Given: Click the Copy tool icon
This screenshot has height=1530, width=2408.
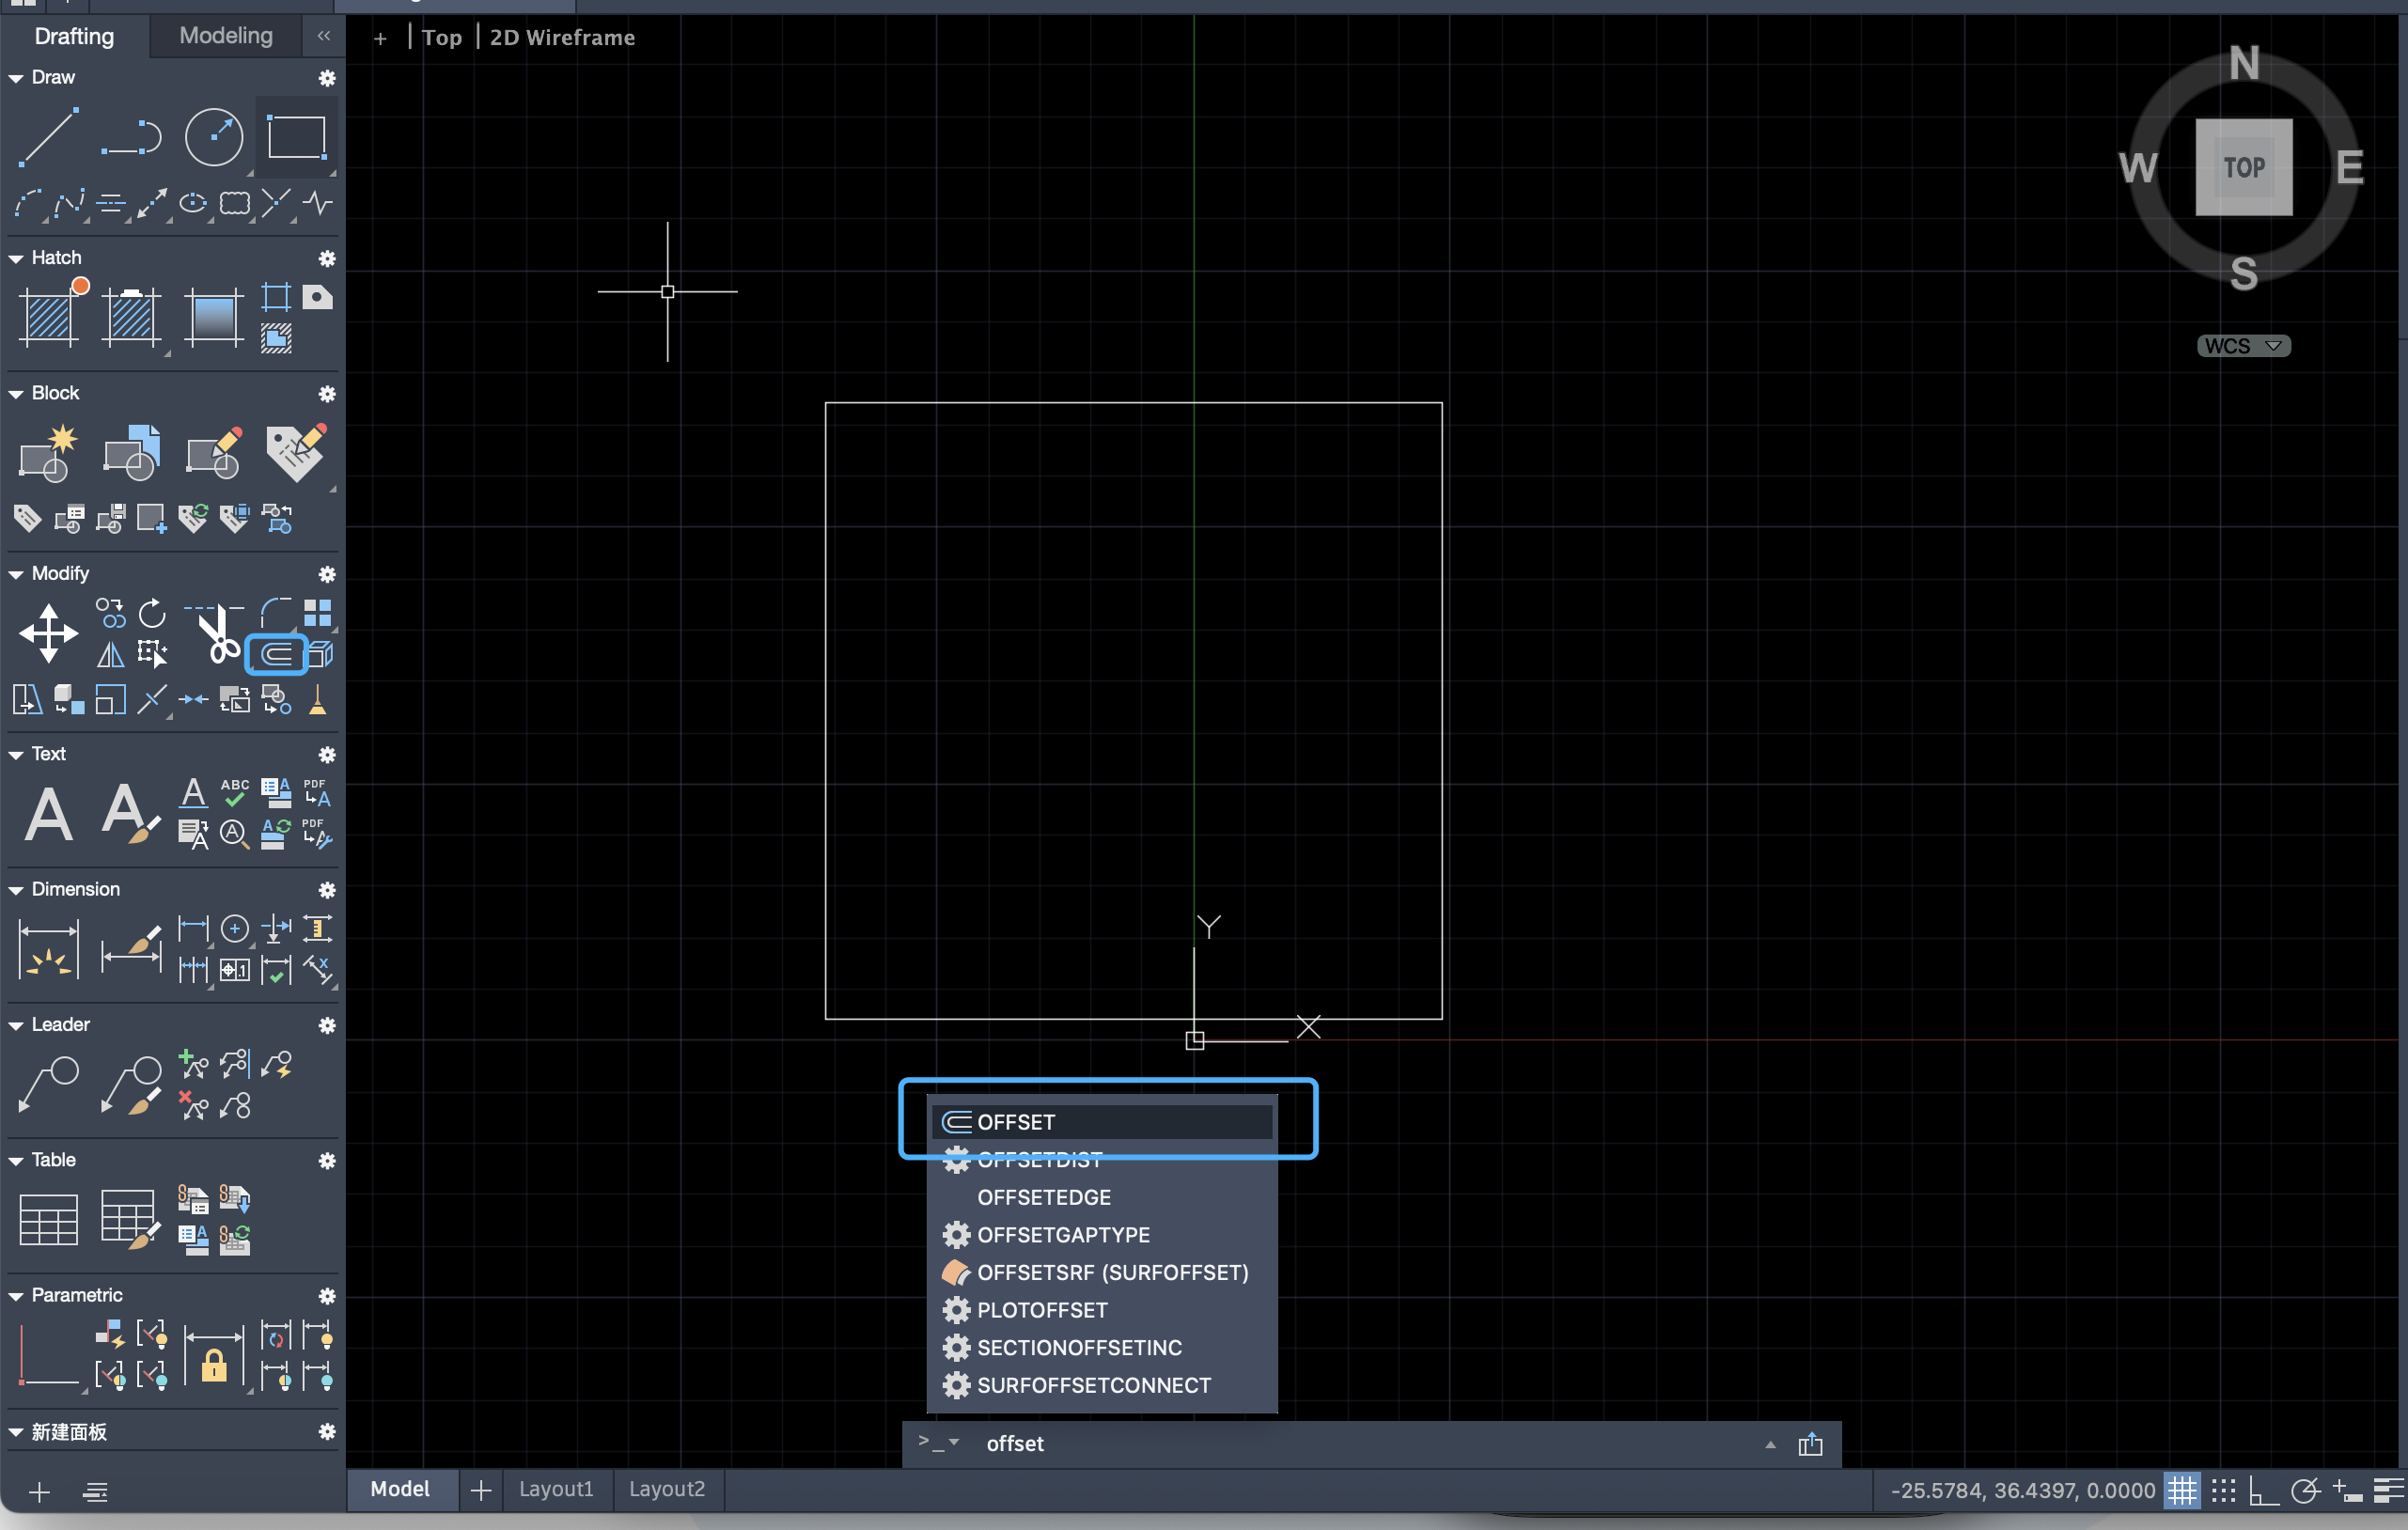Looking at the screenshot, I should pos(110,612).
